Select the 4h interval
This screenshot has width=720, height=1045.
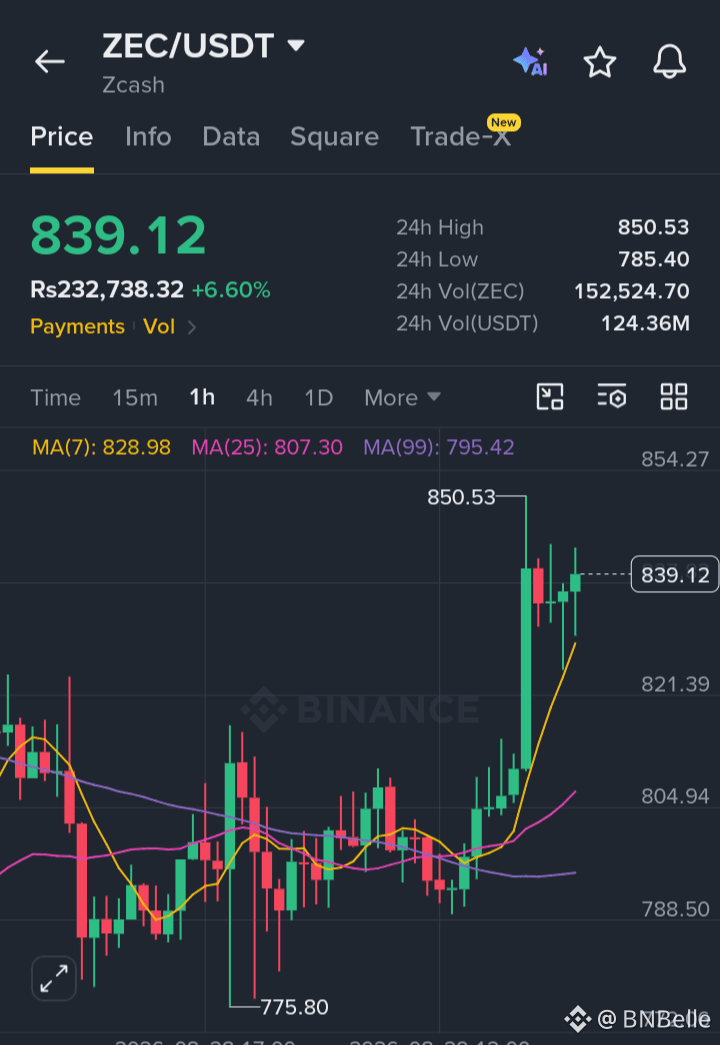(259, 398)
